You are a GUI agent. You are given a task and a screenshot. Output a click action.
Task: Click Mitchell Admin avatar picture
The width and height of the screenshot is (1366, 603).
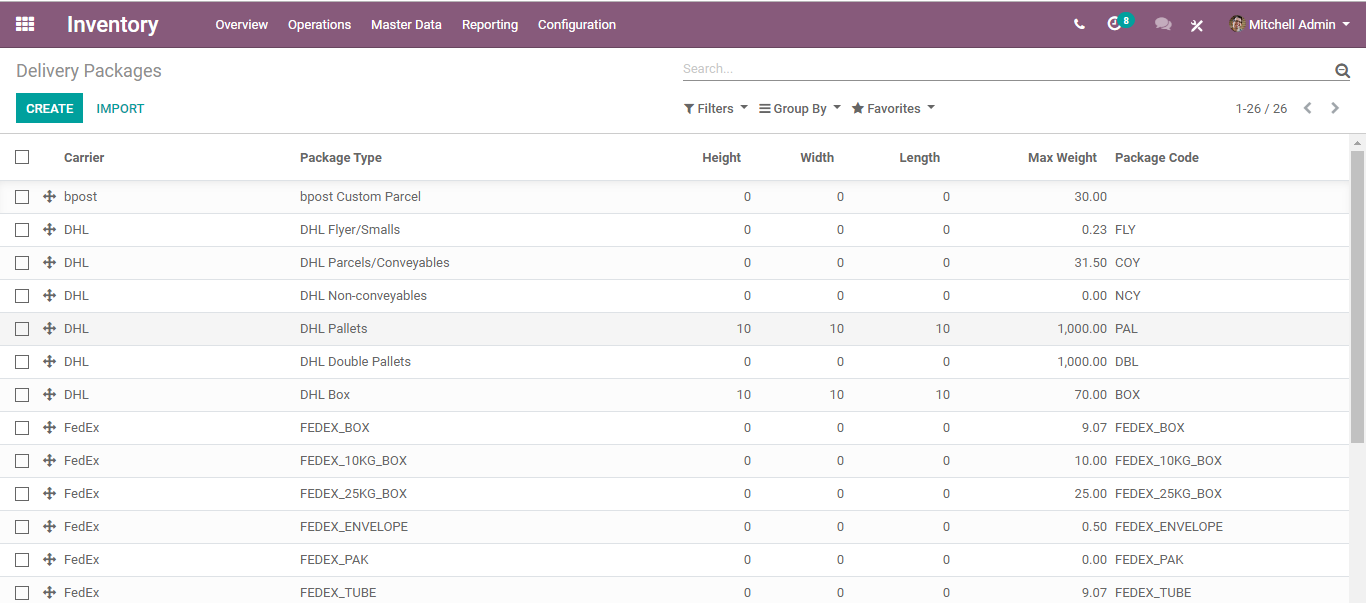(x=1237, y=24)
